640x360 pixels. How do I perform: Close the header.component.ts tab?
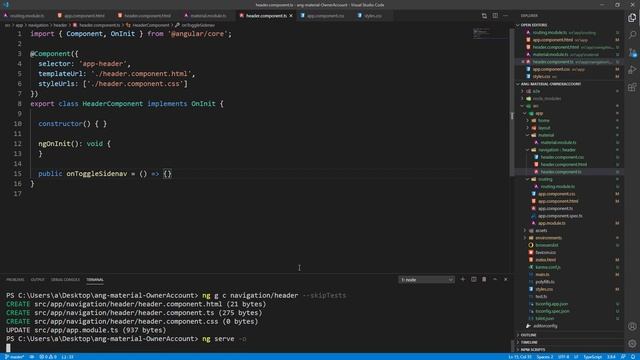291,16
